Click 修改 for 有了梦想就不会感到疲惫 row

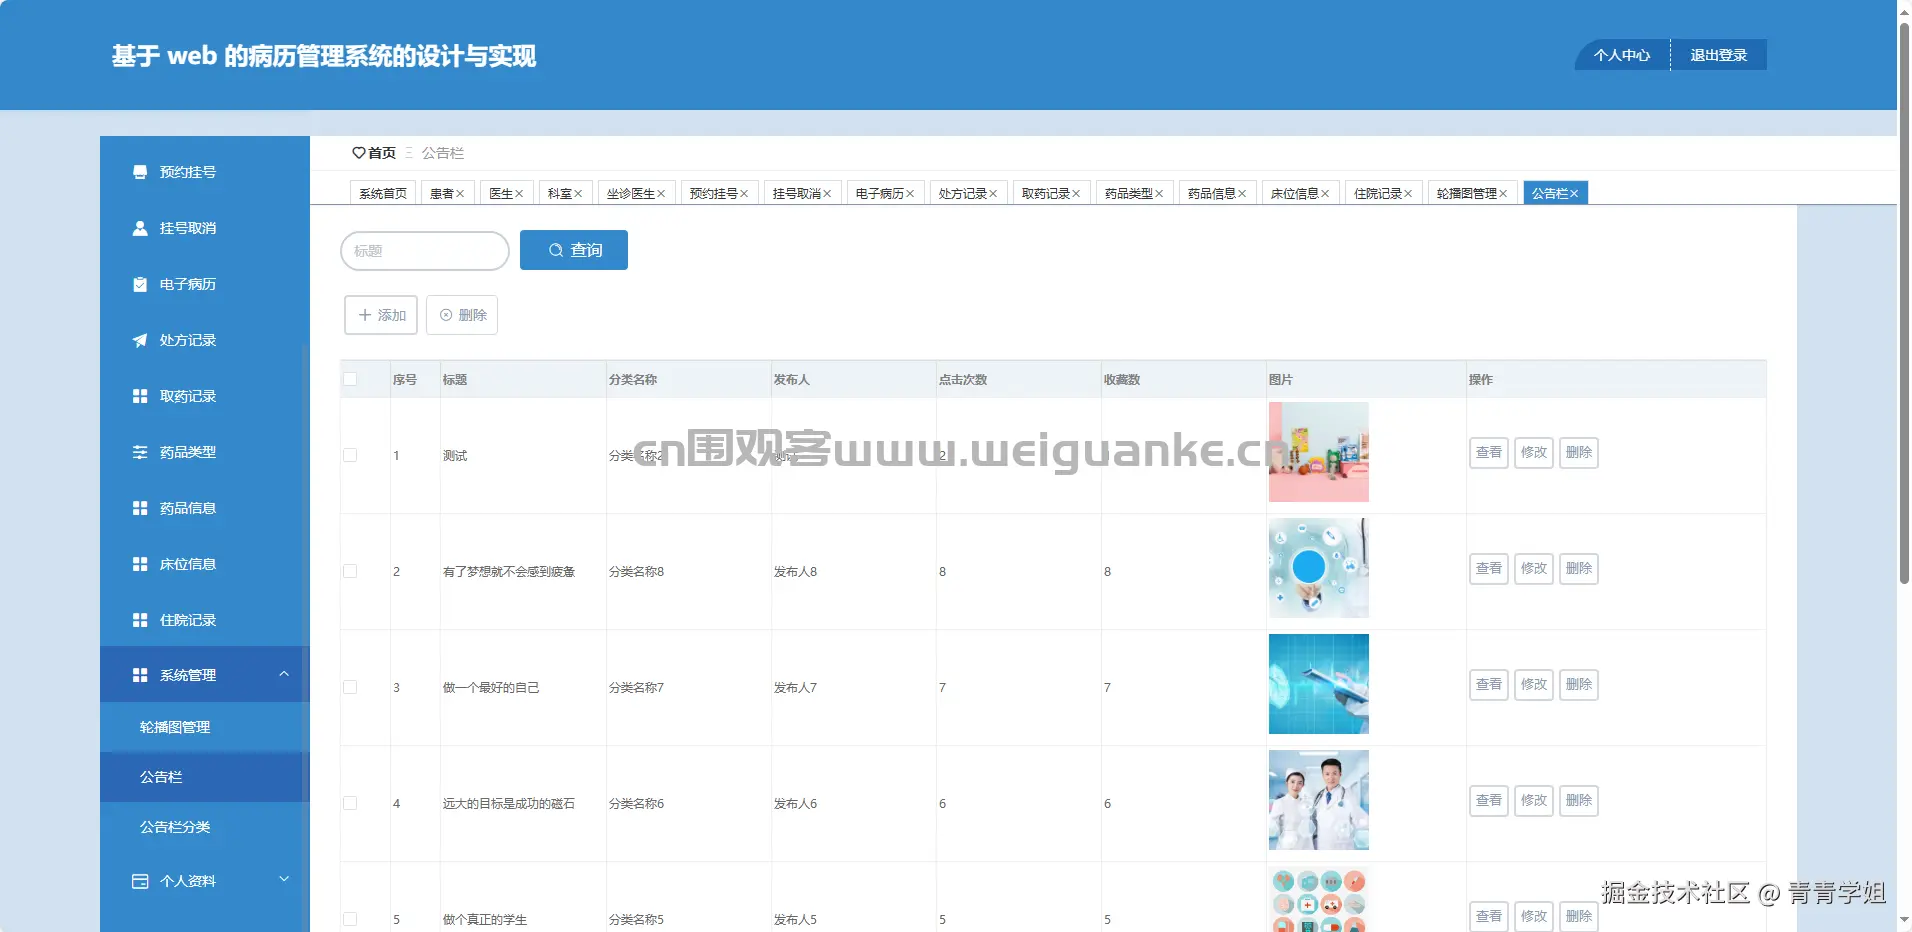[x=1534, y=569]
